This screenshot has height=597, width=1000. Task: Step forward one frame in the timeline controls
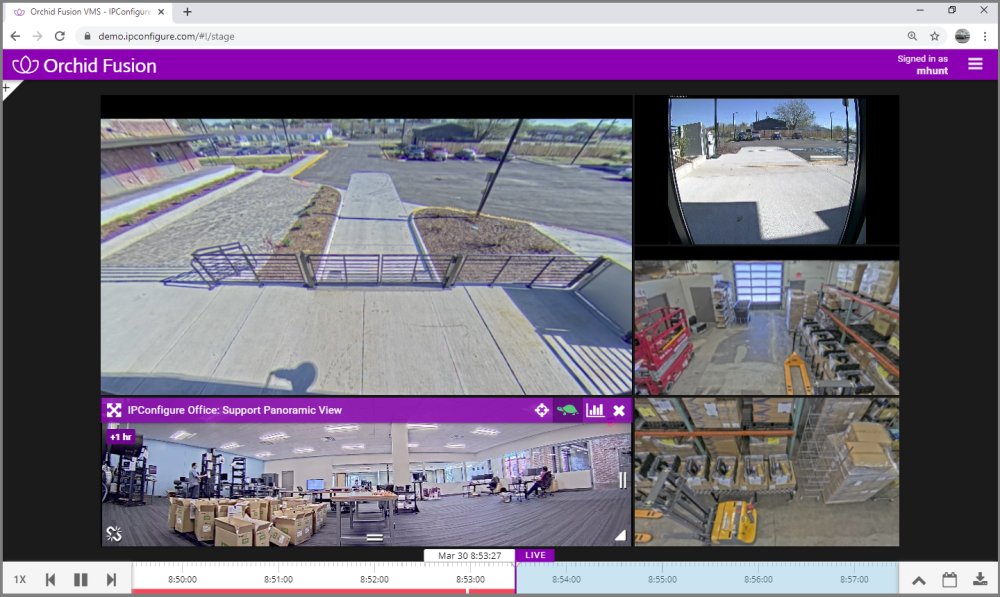click(x=110, y=578)
